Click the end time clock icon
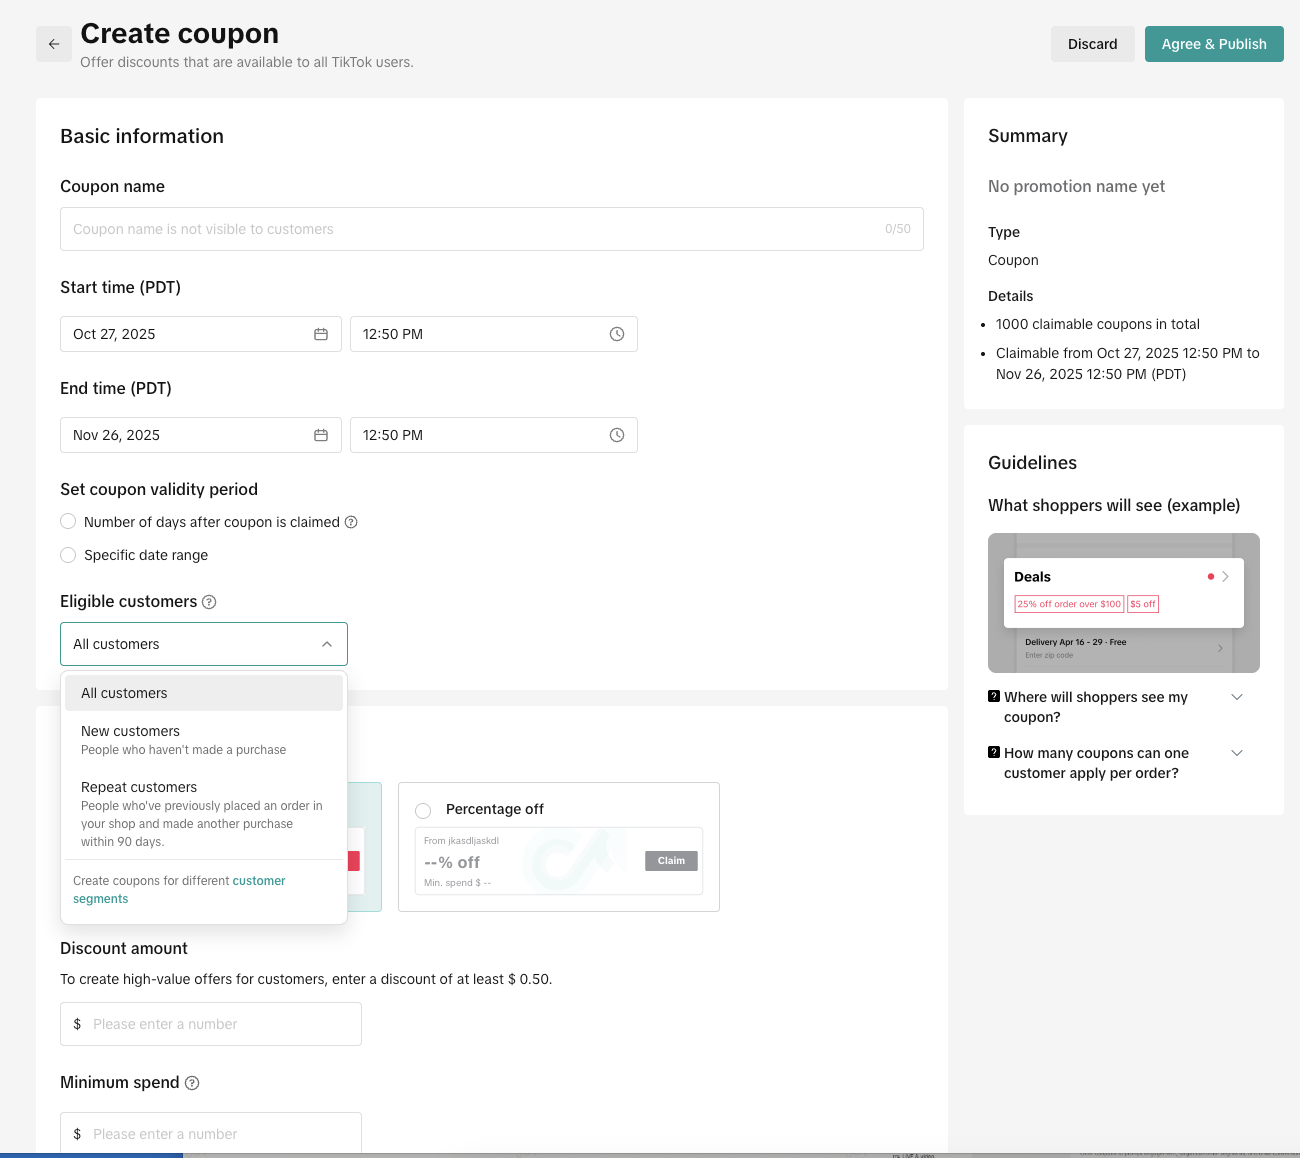The image size is (1300, 1158). coord(617,435)
